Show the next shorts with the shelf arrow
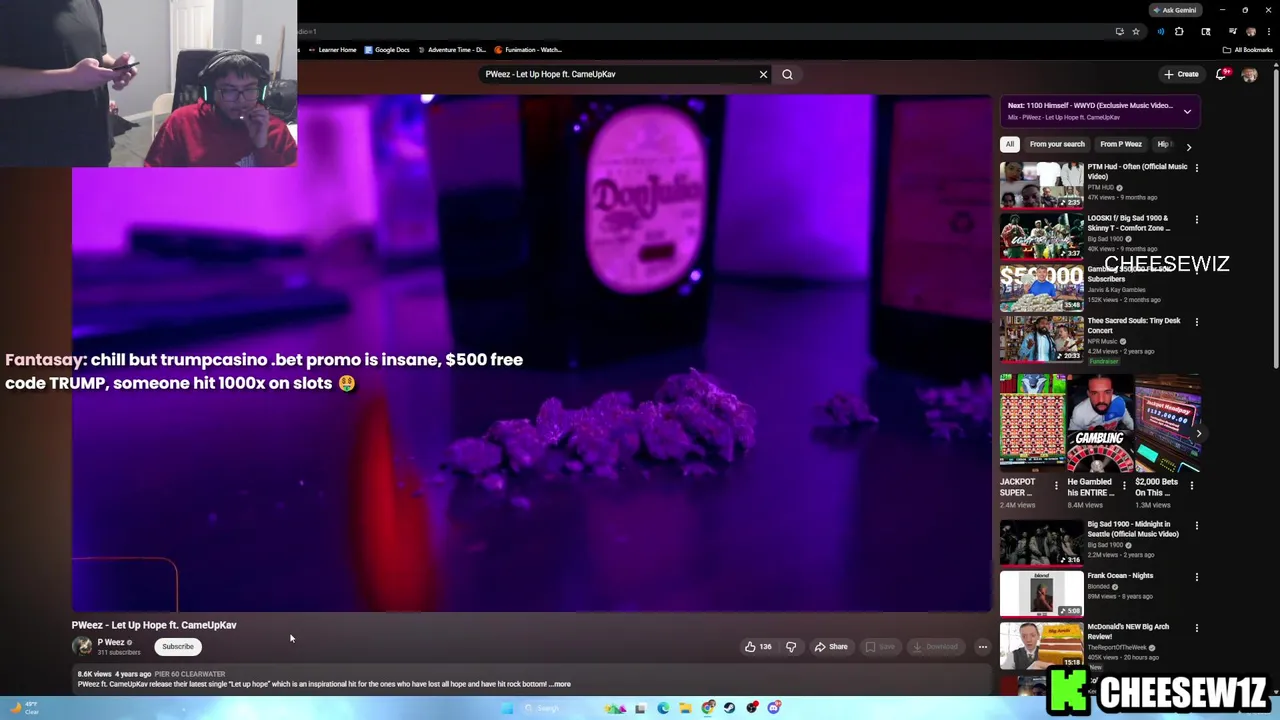 coord(1198,433)
